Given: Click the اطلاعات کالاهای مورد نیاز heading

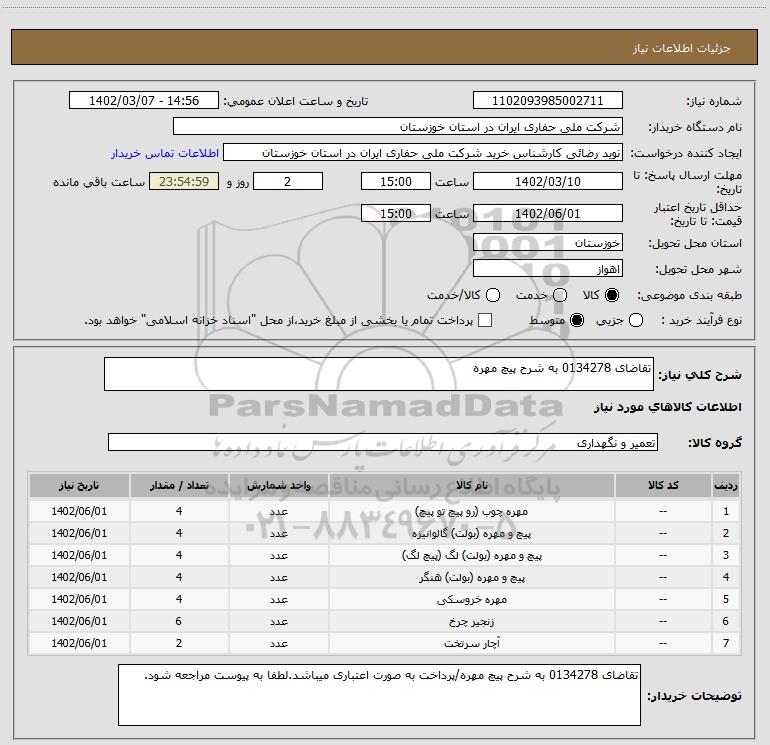Looking at the screenshot, I should [x=667, y=407].
